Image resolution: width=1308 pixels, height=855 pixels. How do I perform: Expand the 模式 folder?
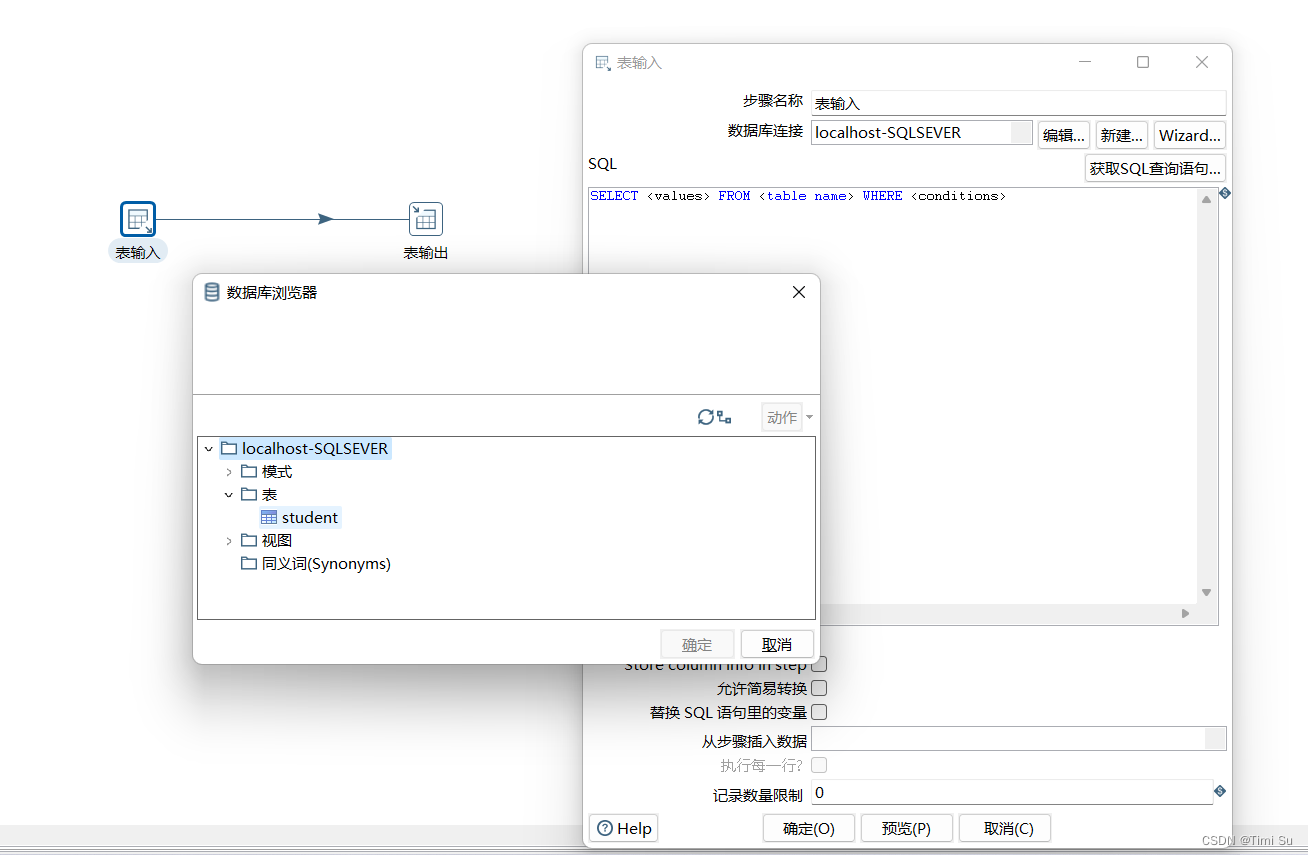point(228,471)
